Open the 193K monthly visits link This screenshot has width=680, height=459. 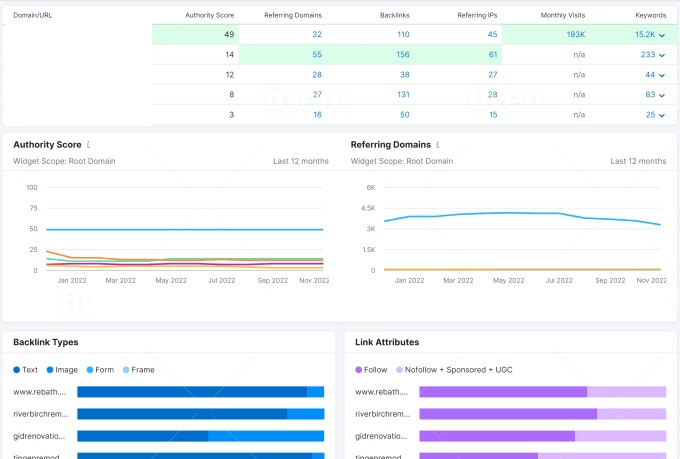[x=575, y=35]
